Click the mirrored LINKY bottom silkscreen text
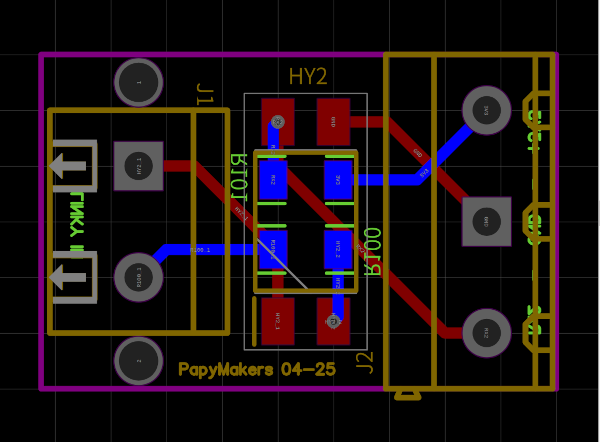 [x=77, y=225]
